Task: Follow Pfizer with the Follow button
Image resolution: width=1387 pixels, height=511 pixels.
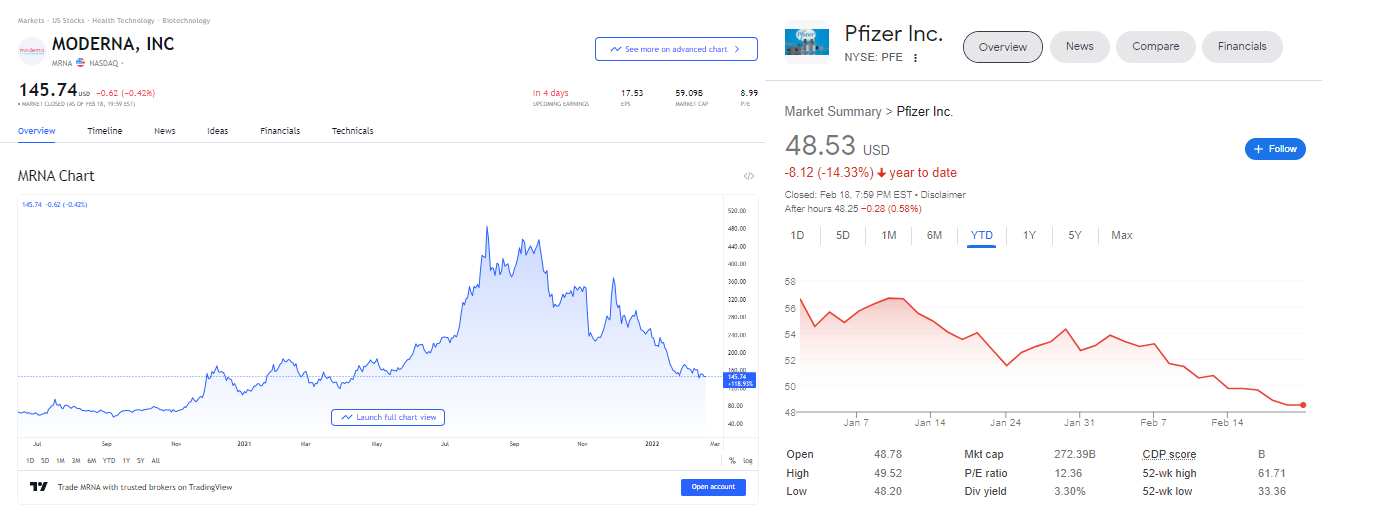Action: (1275, 149)
